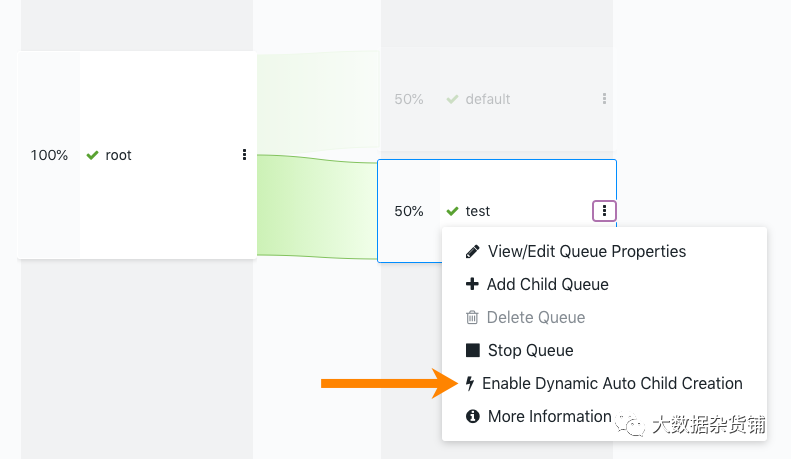Toggle the test queue three-dot menu
This screenshot has width=791, height=459.
[604, 211]
